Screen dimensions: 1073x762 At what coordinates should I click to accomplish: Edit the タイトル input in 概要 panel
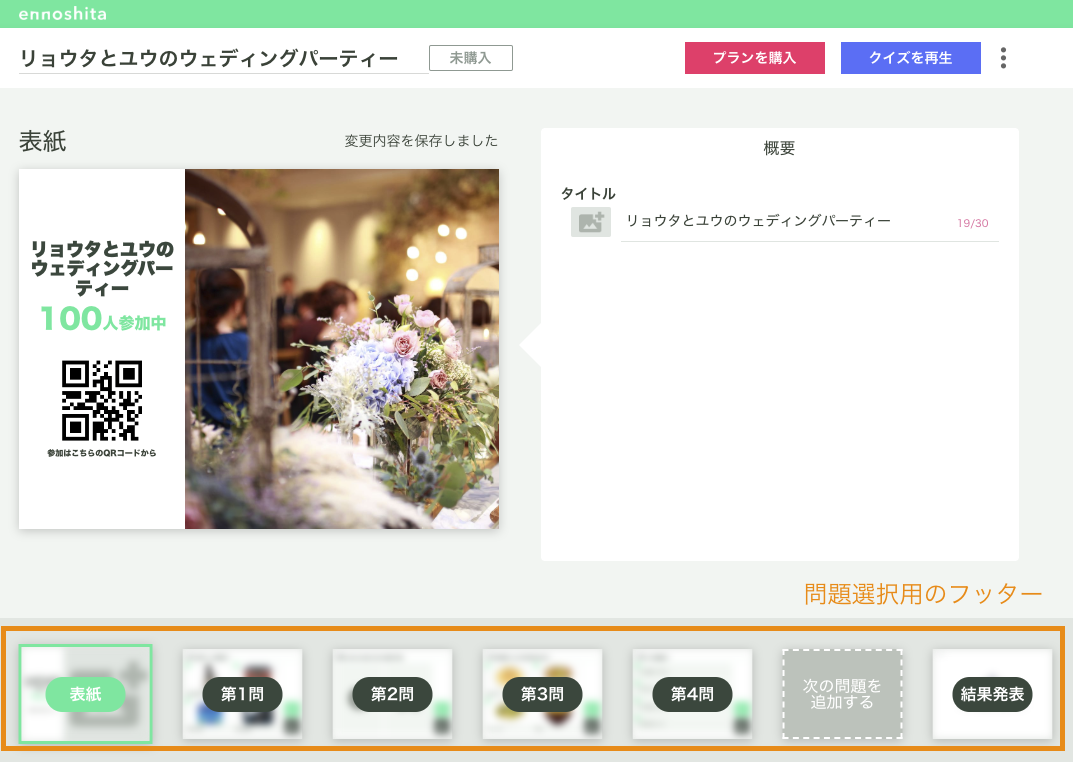click(x=810, y=222)
